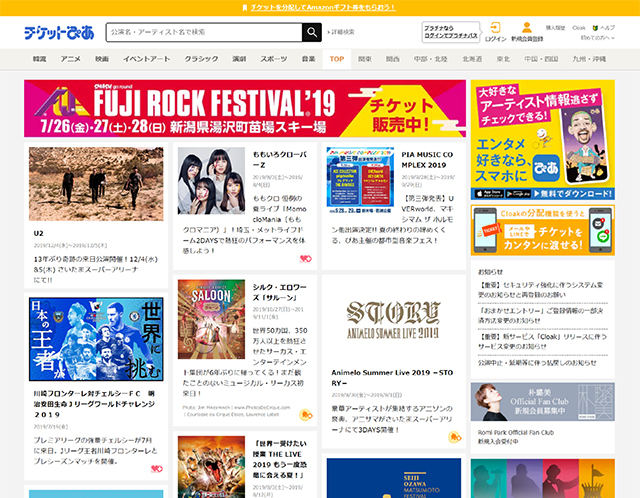640x498 pixels.
Task: Select the クラシック genre tab
Action: 201,59
